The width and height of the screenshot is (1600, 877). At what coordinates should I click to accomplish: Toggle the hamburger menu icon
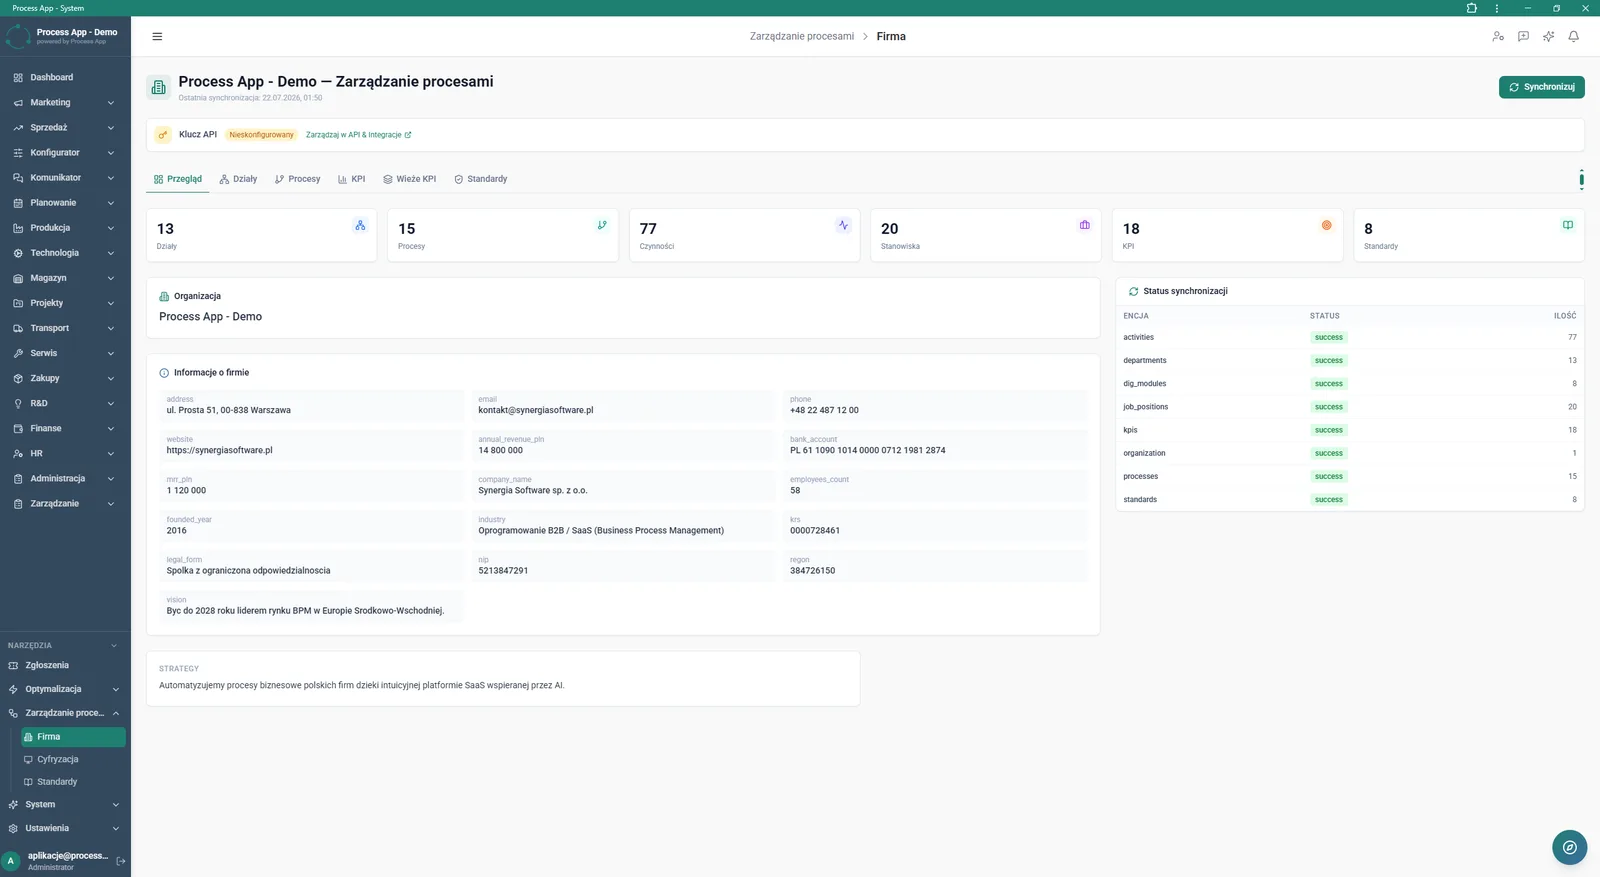157,37
